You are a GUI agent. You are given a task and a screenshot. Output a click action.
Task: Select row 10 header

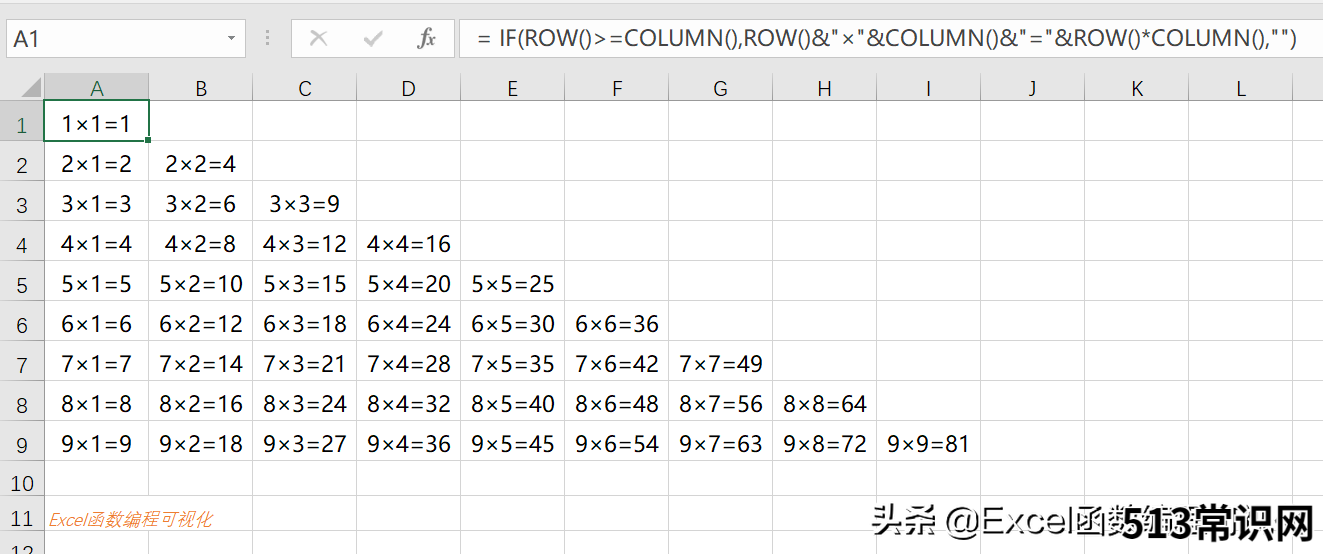tap(22, 484)
